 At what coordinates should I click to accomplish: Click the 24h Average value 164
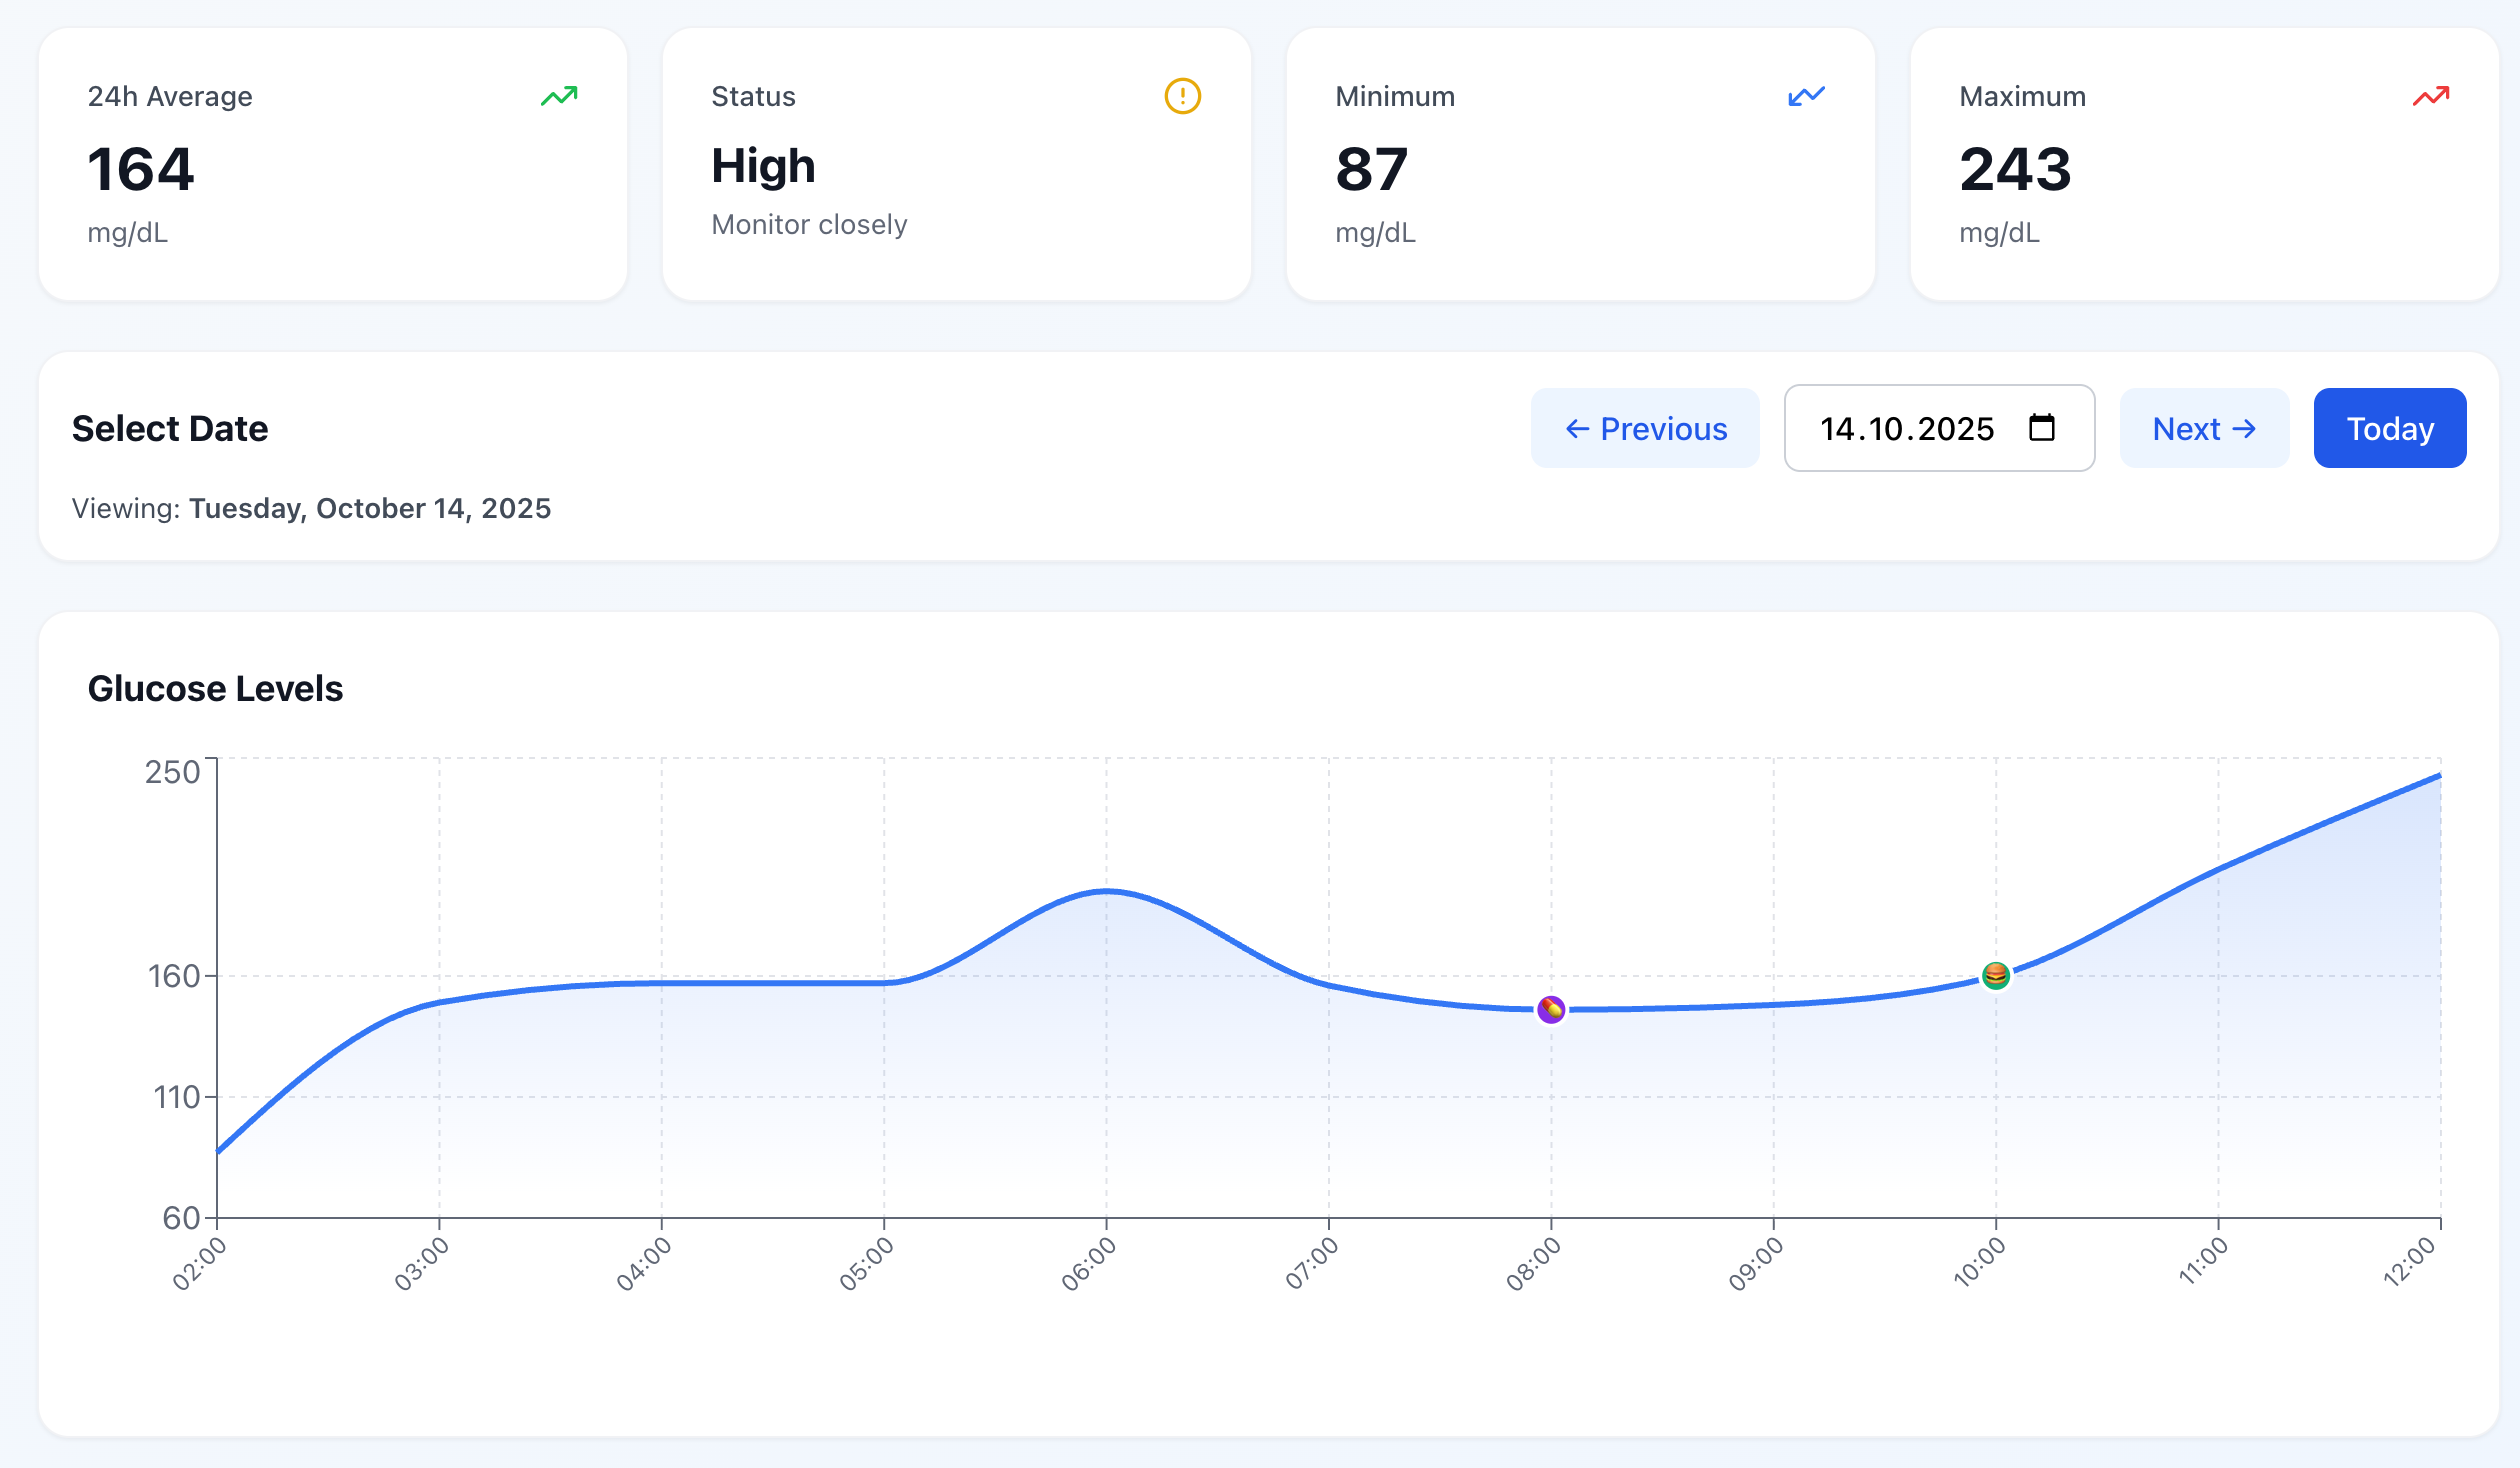pyautogui.click(x=141, y=169)
